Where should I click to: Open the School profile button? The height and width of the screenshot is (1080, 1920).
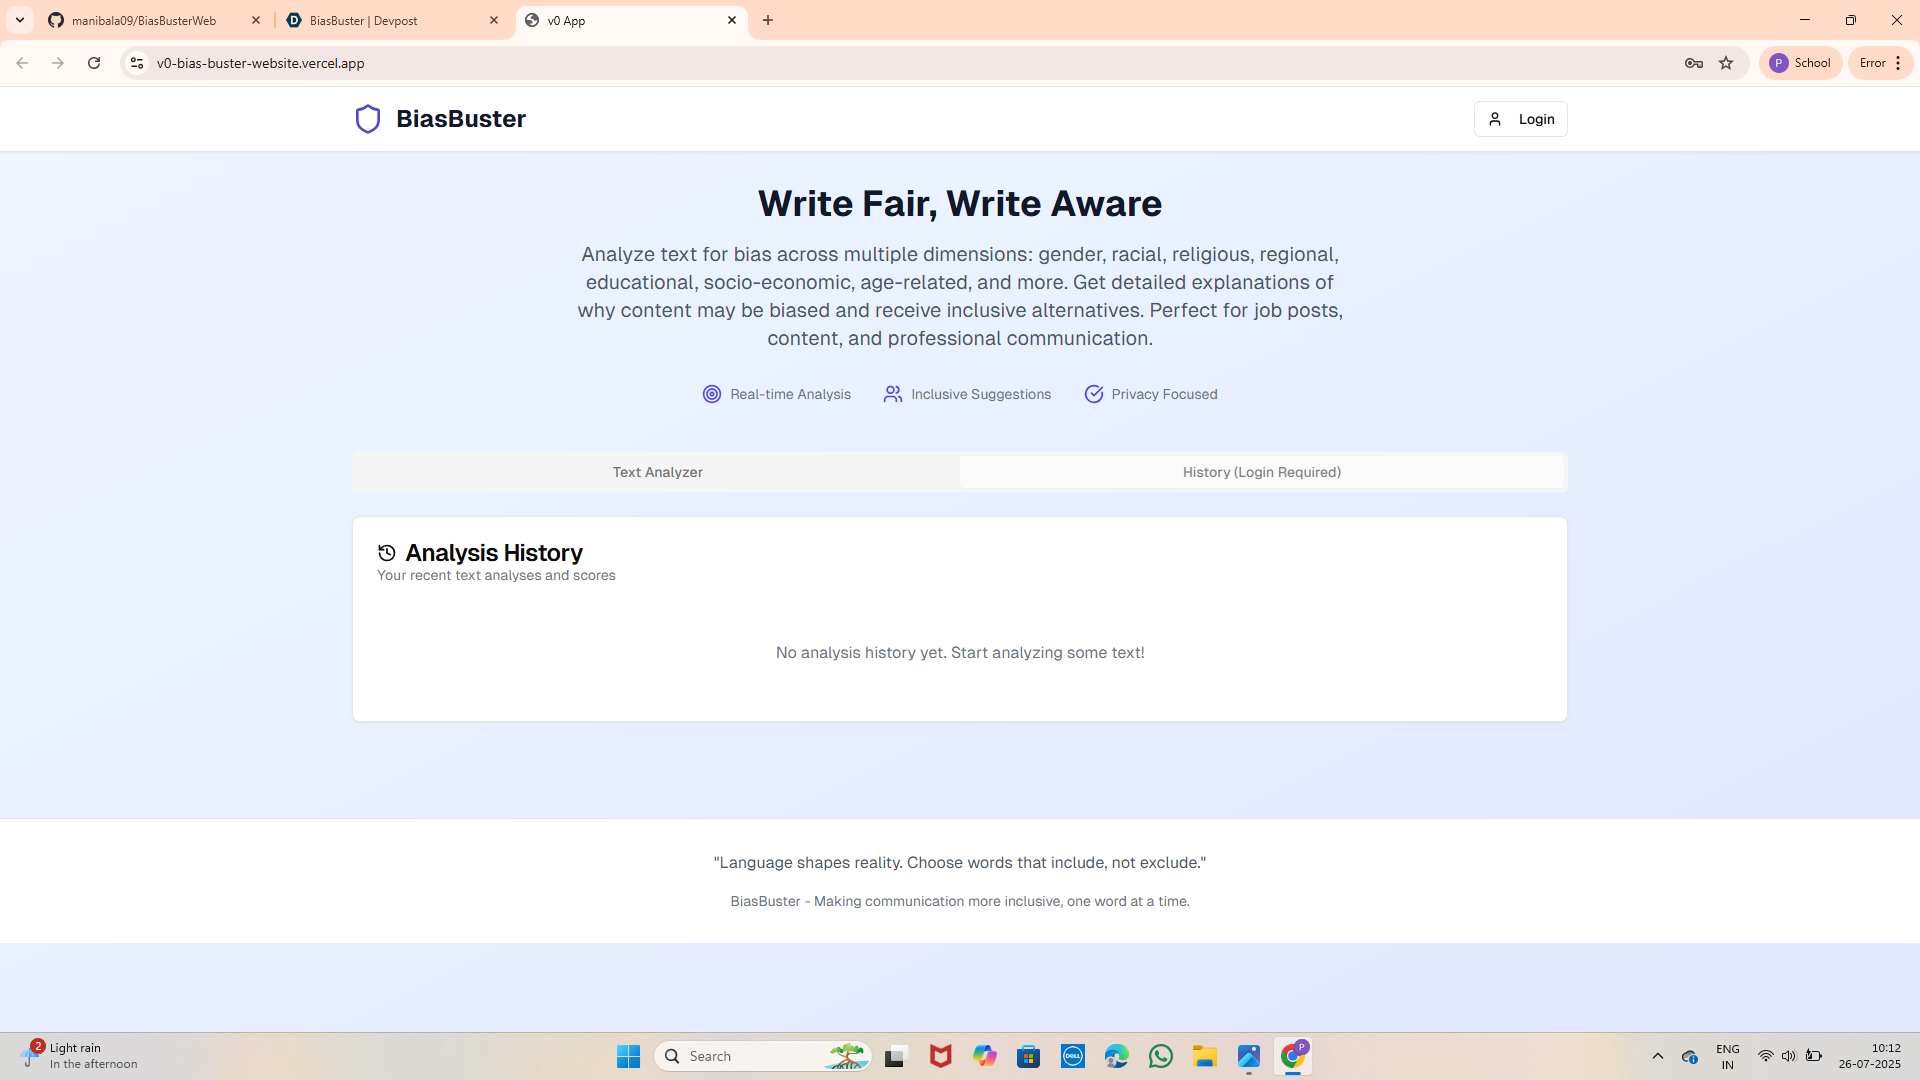click(1800, 63)
